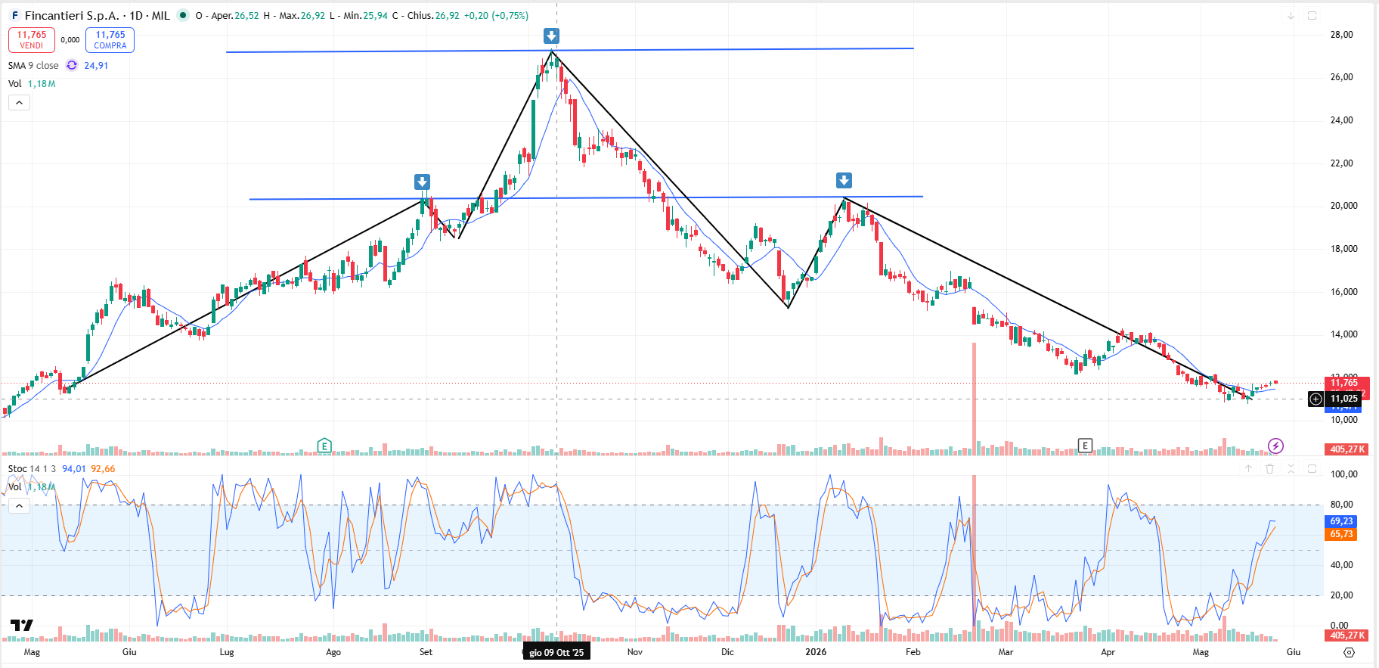Click the arrow marker above the January shoulder

tap(844, 180)
